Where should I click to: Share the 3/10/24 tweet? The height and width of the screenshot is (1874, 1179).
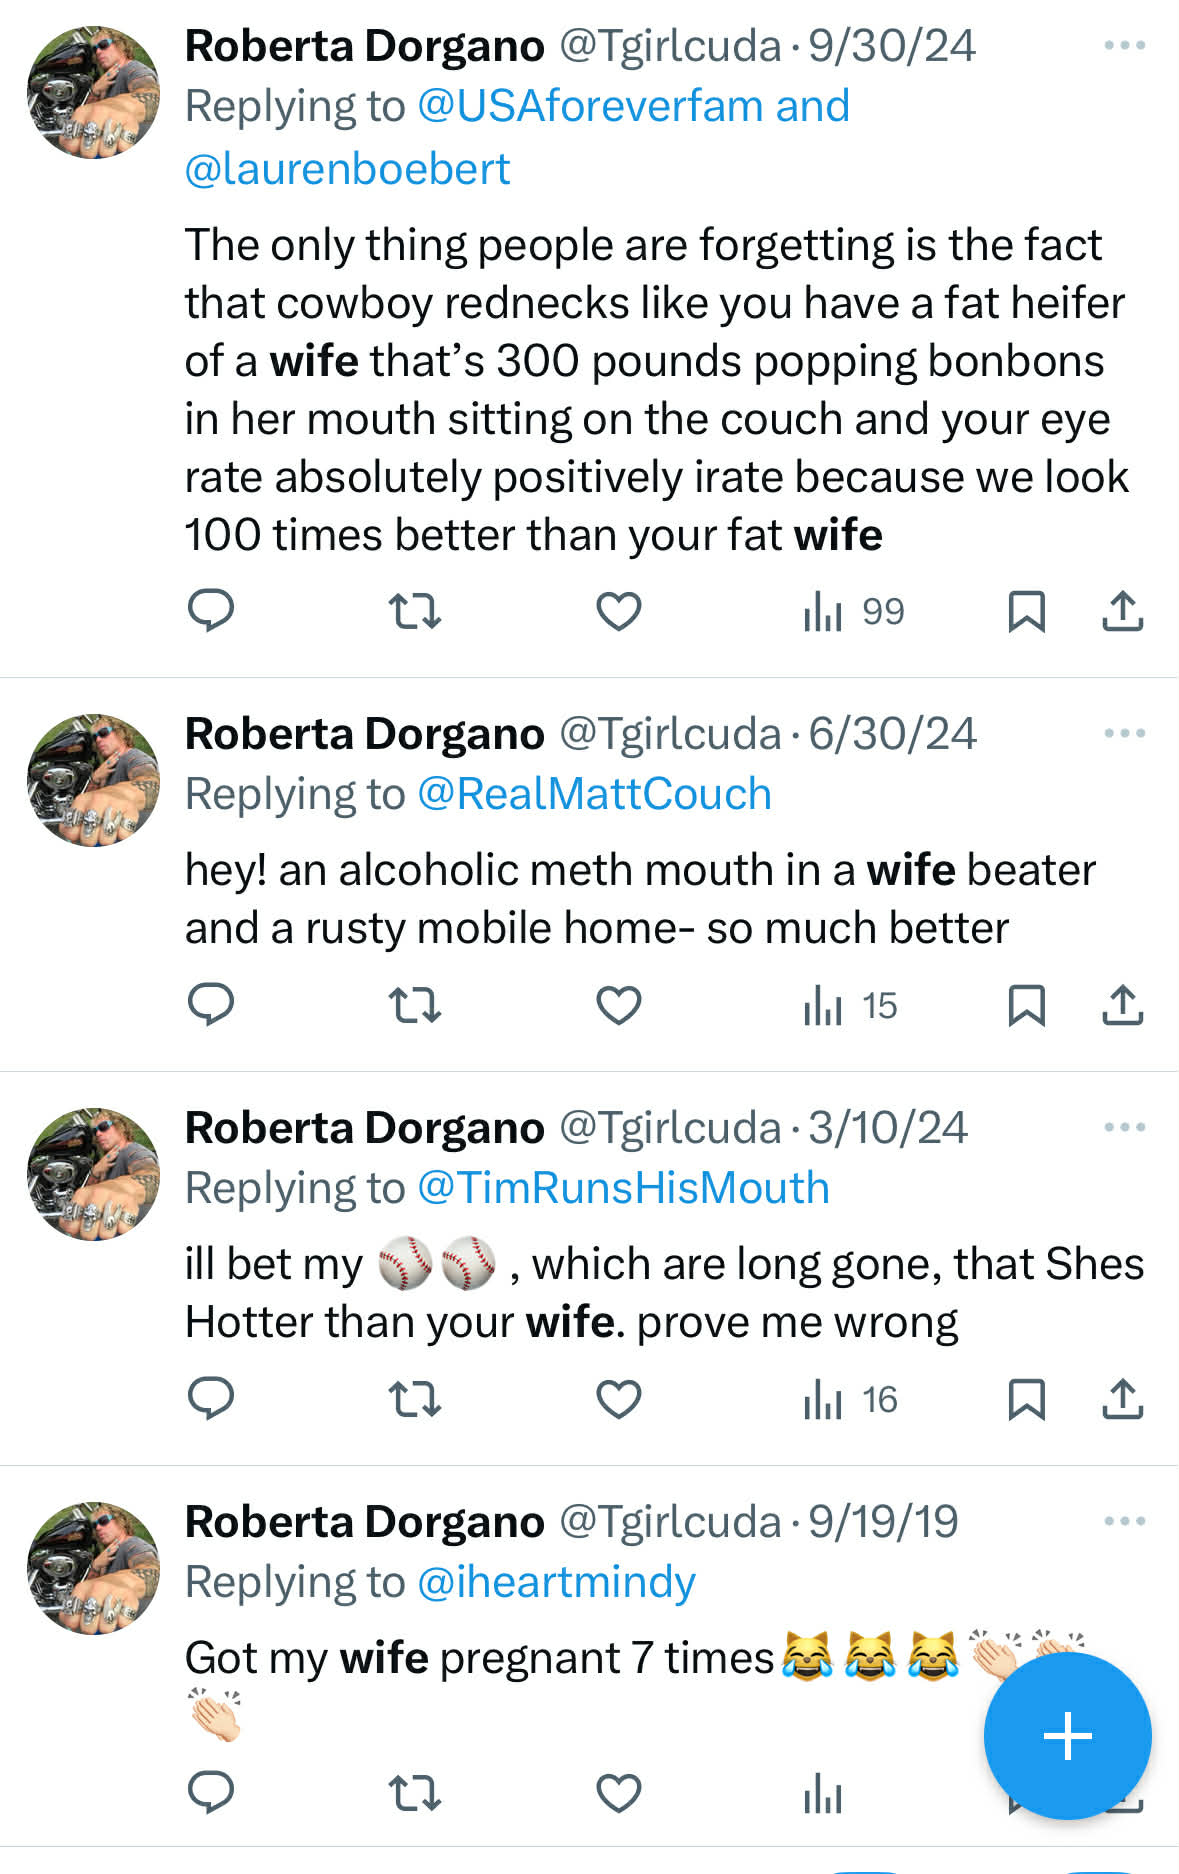1122,1398
